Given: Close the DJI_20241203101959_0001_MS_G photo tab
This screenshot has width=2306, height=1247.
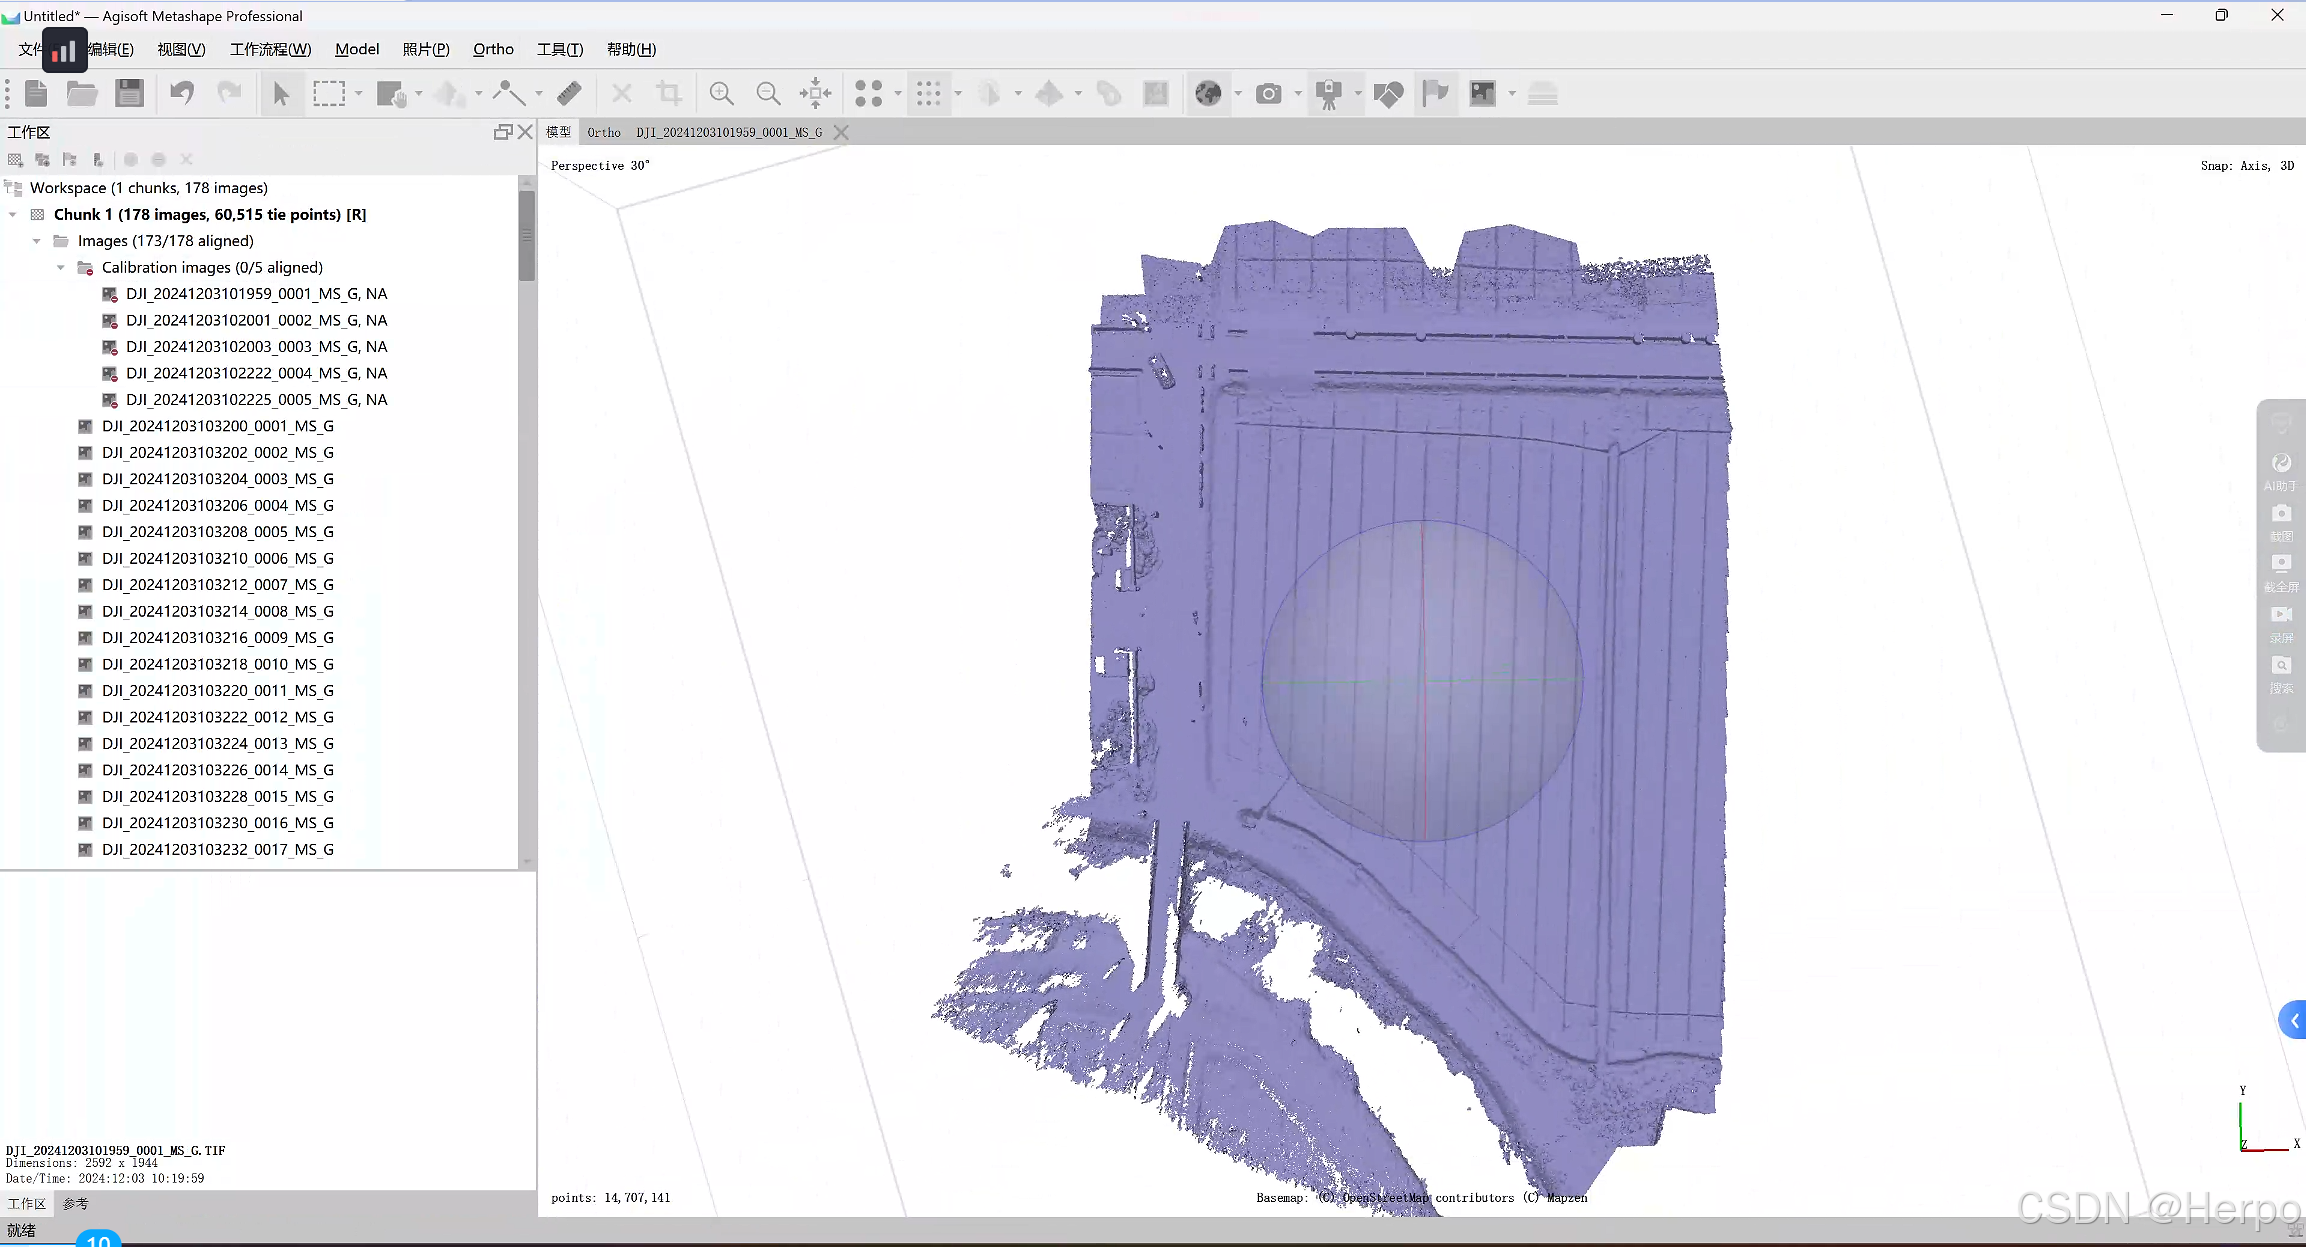Looking at the screenshot, I should 841,132.
